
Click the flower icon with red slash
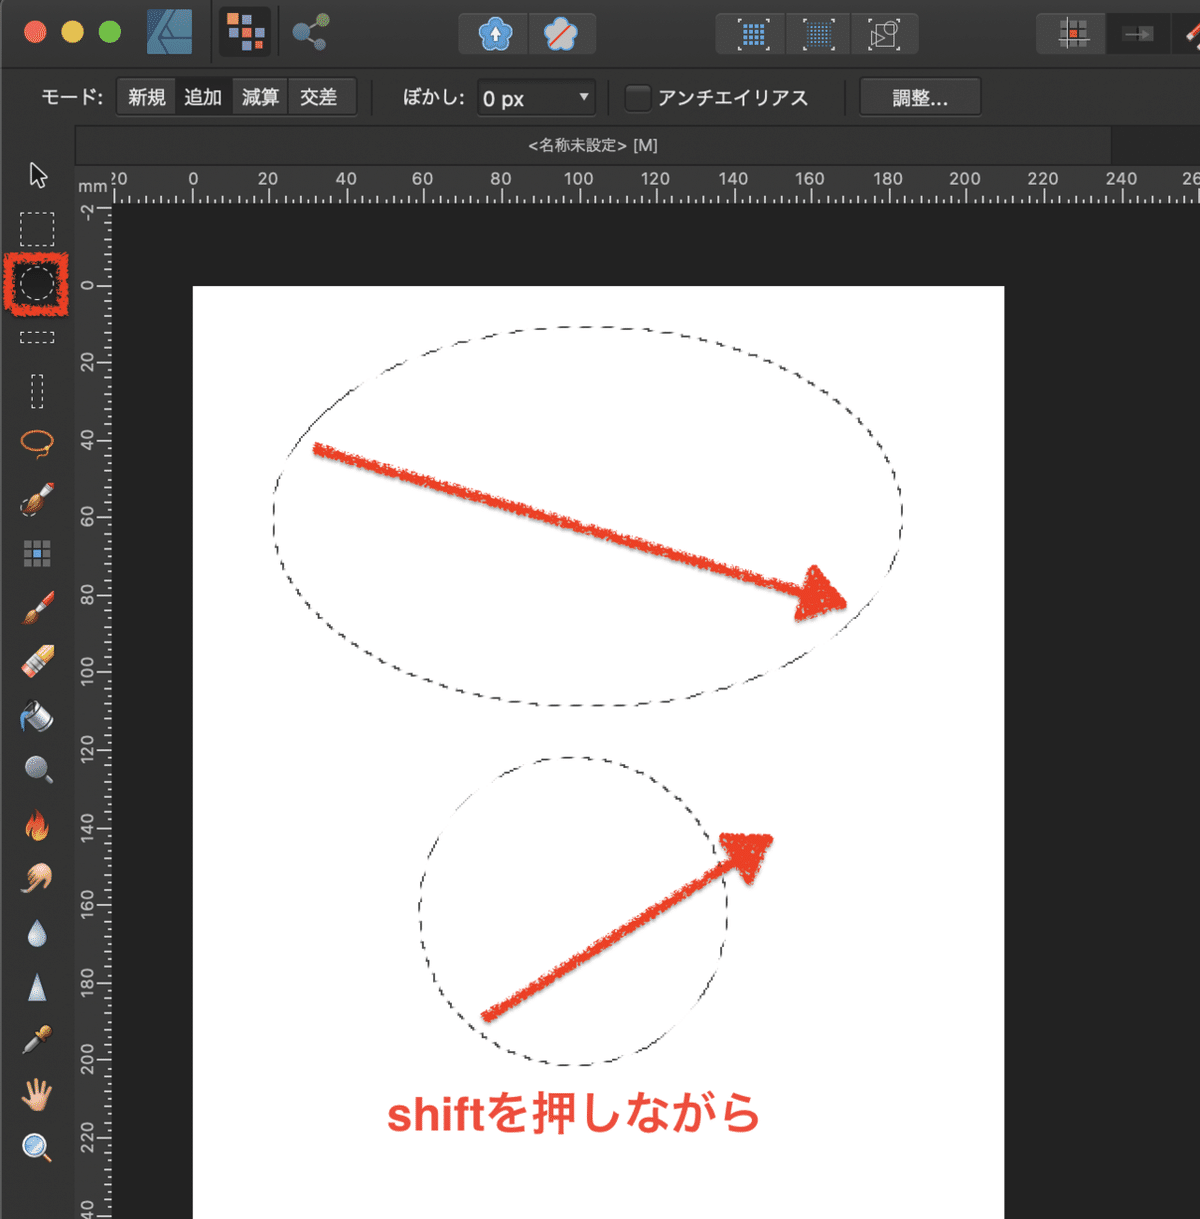[561, 34]
